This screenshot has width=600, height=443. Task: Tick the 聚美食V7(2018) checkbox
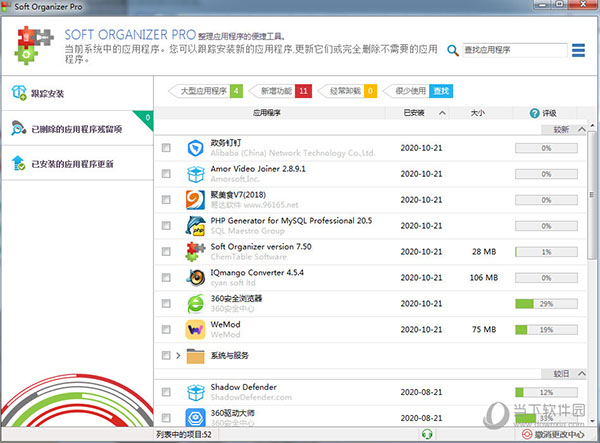pyautogui.click(x=166, y=200)
